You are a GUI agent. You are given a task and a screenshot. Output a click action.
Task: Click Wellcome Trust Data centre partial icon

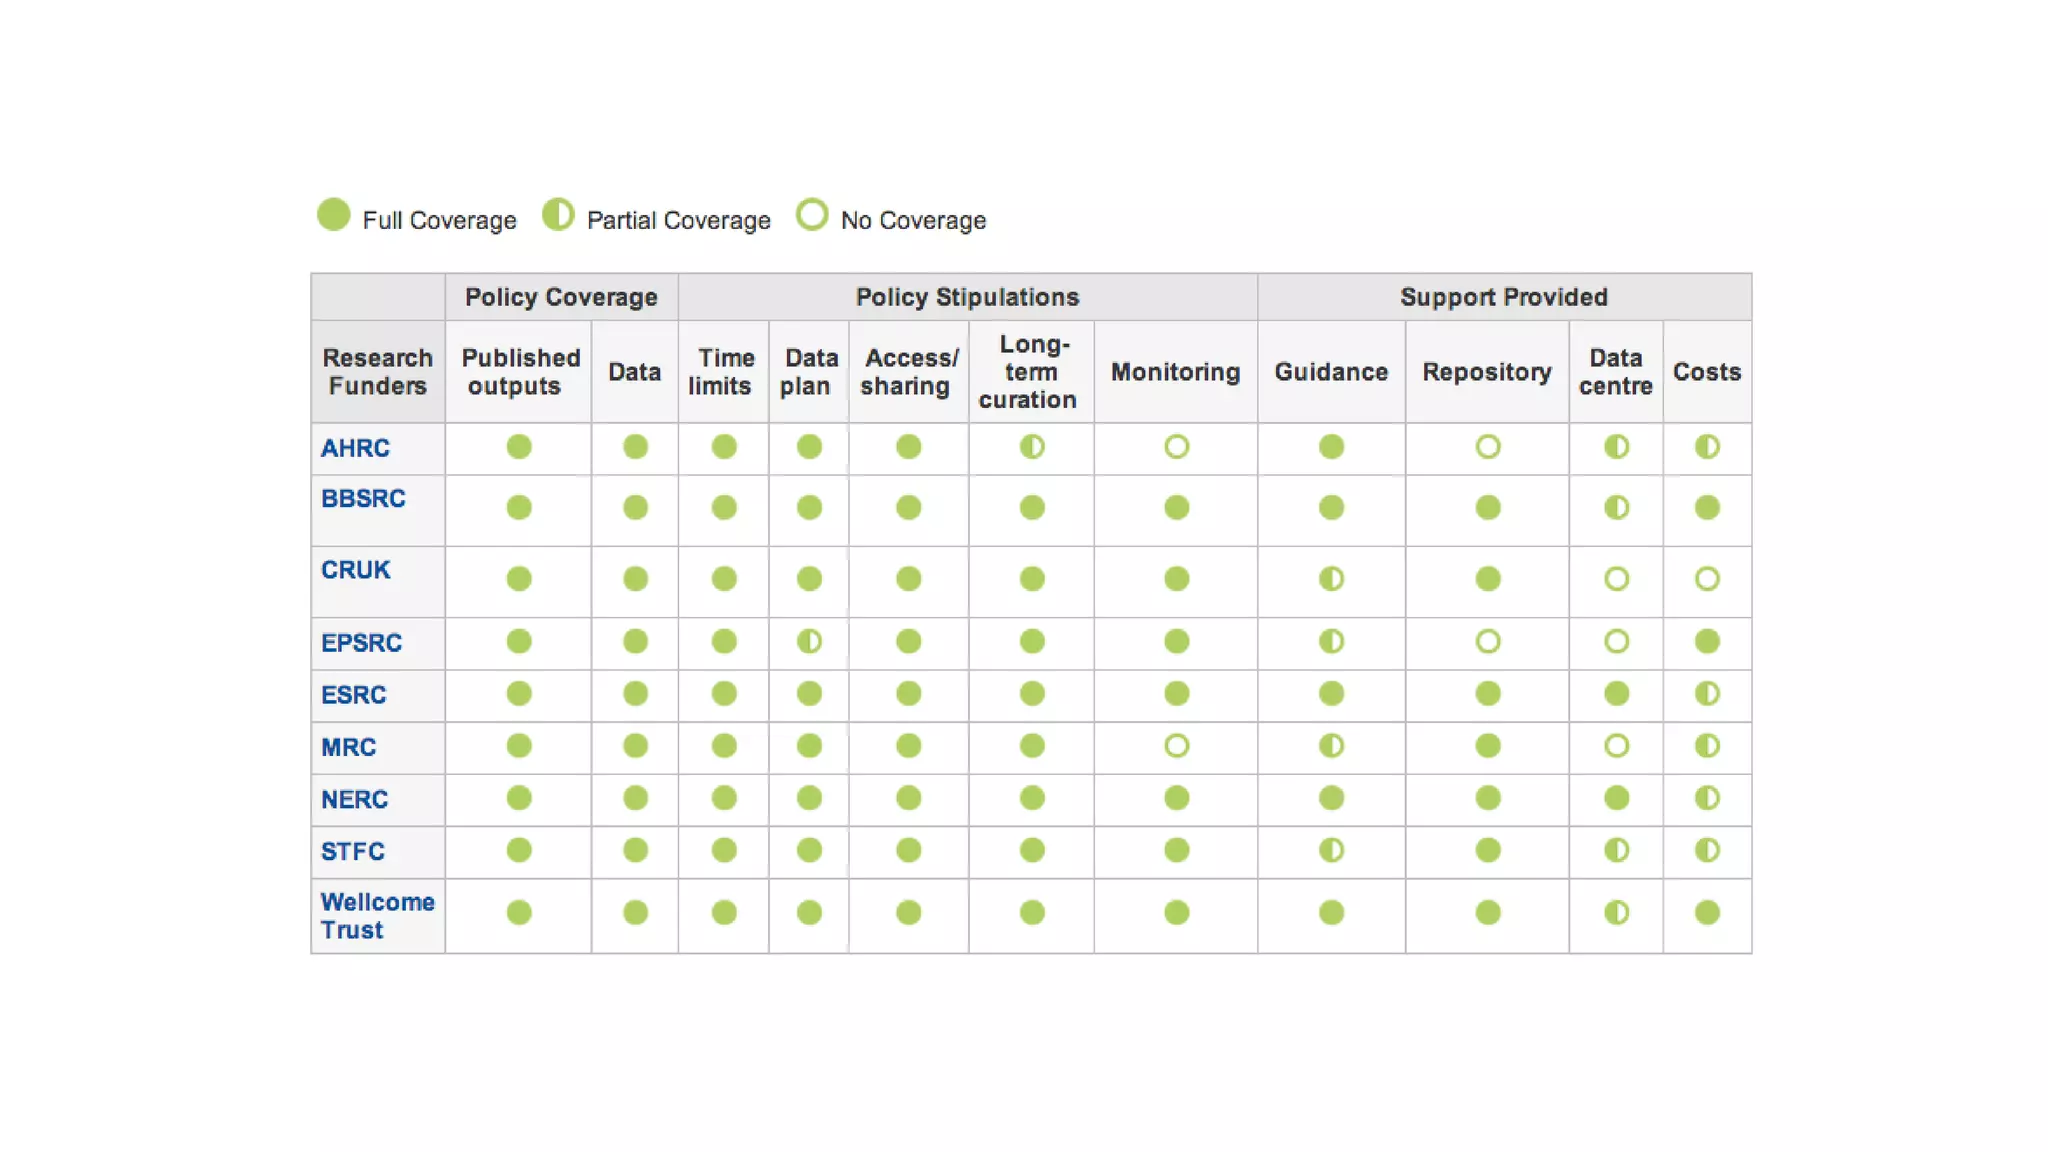coord(1616,913)
